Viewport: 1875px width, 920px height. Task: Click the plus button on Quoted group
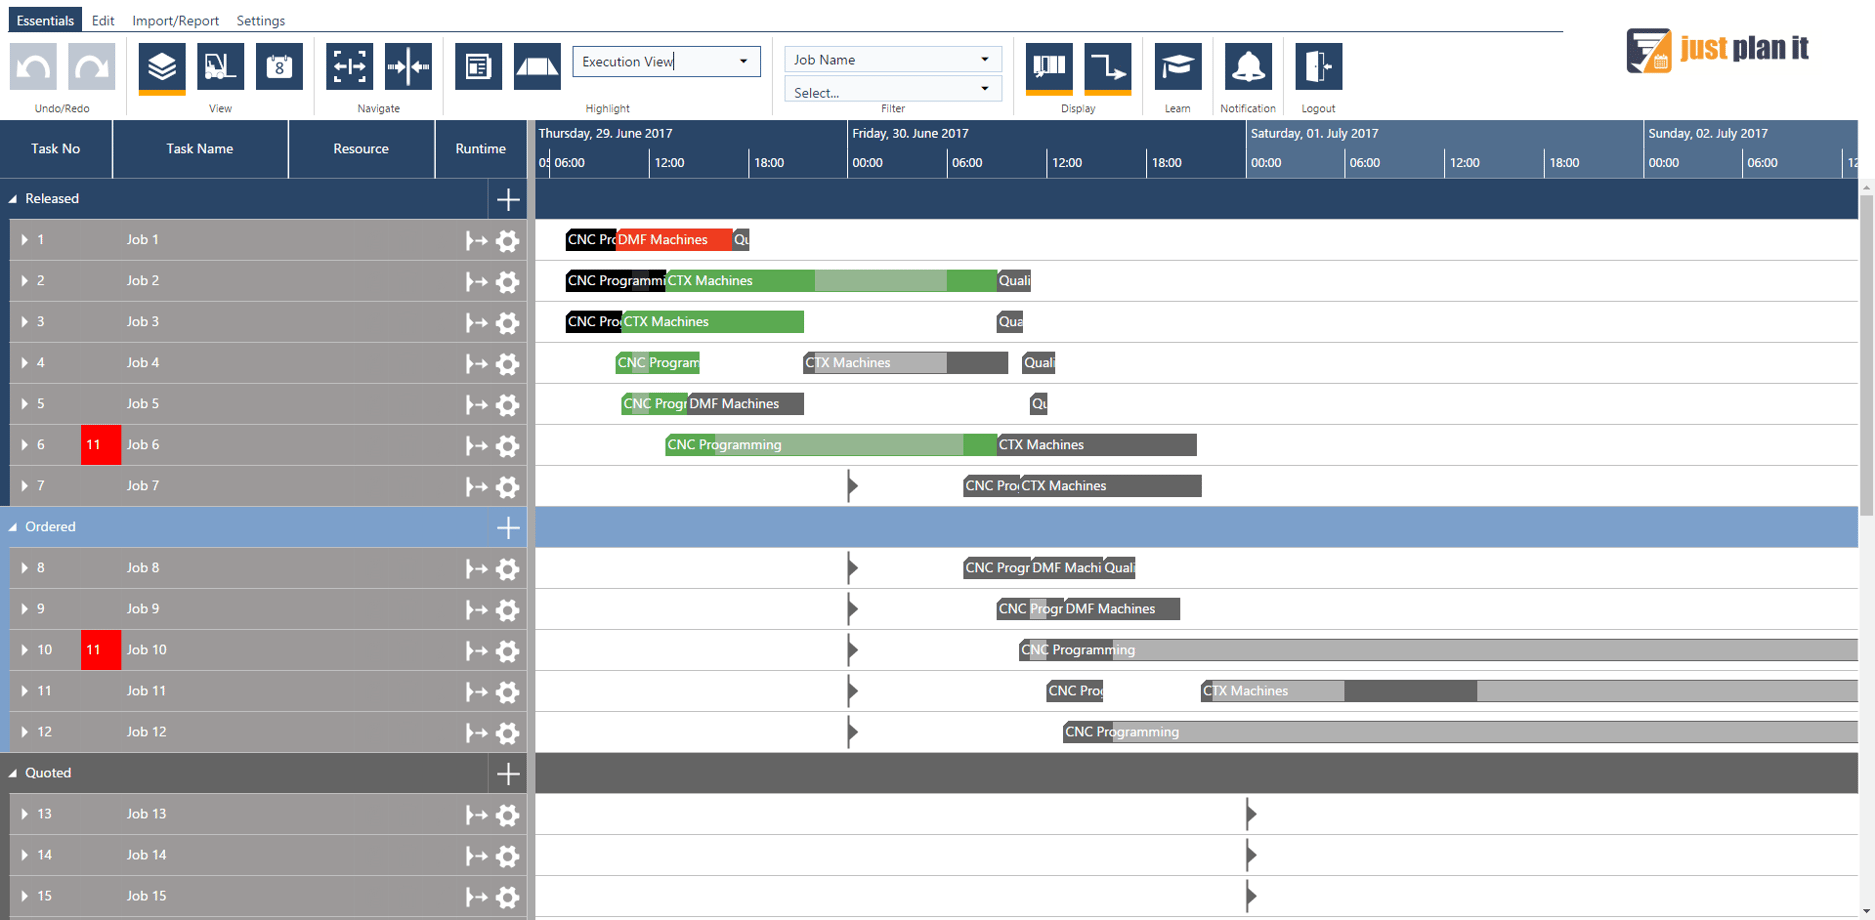[x=508, y=773]
